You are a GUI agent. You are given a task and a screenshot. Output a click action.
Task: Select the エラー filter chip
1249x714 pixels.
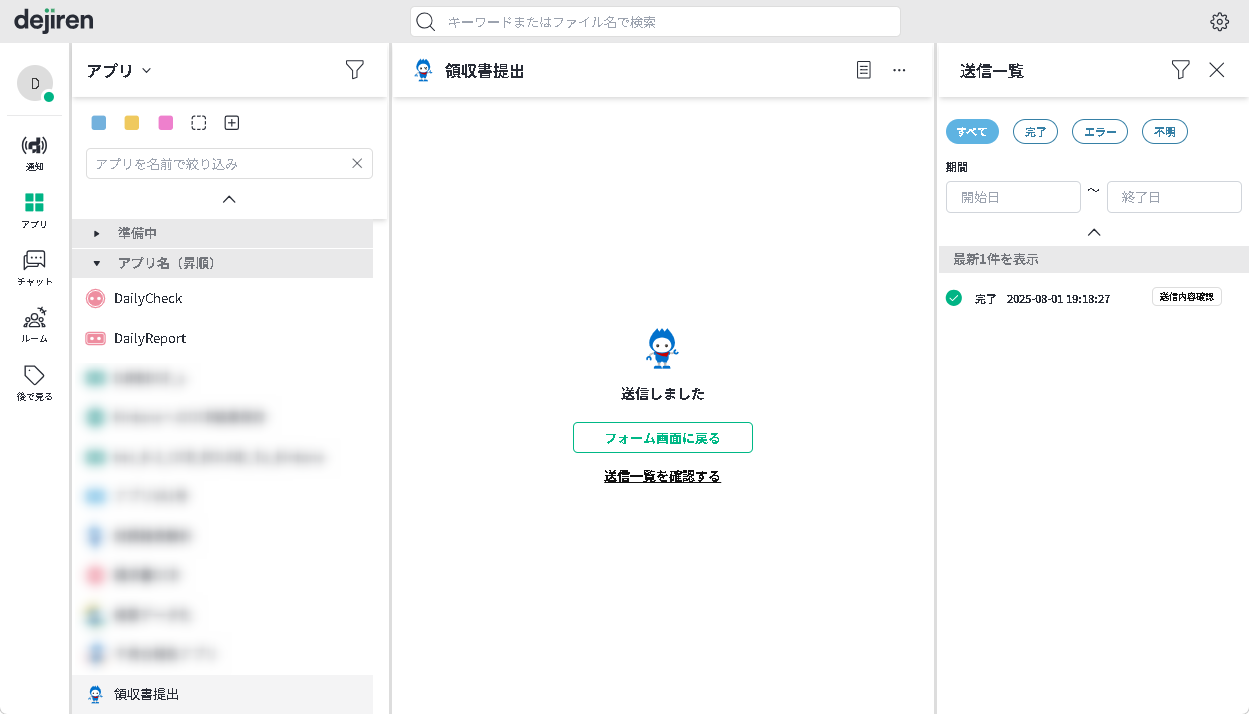point(1099,132)
